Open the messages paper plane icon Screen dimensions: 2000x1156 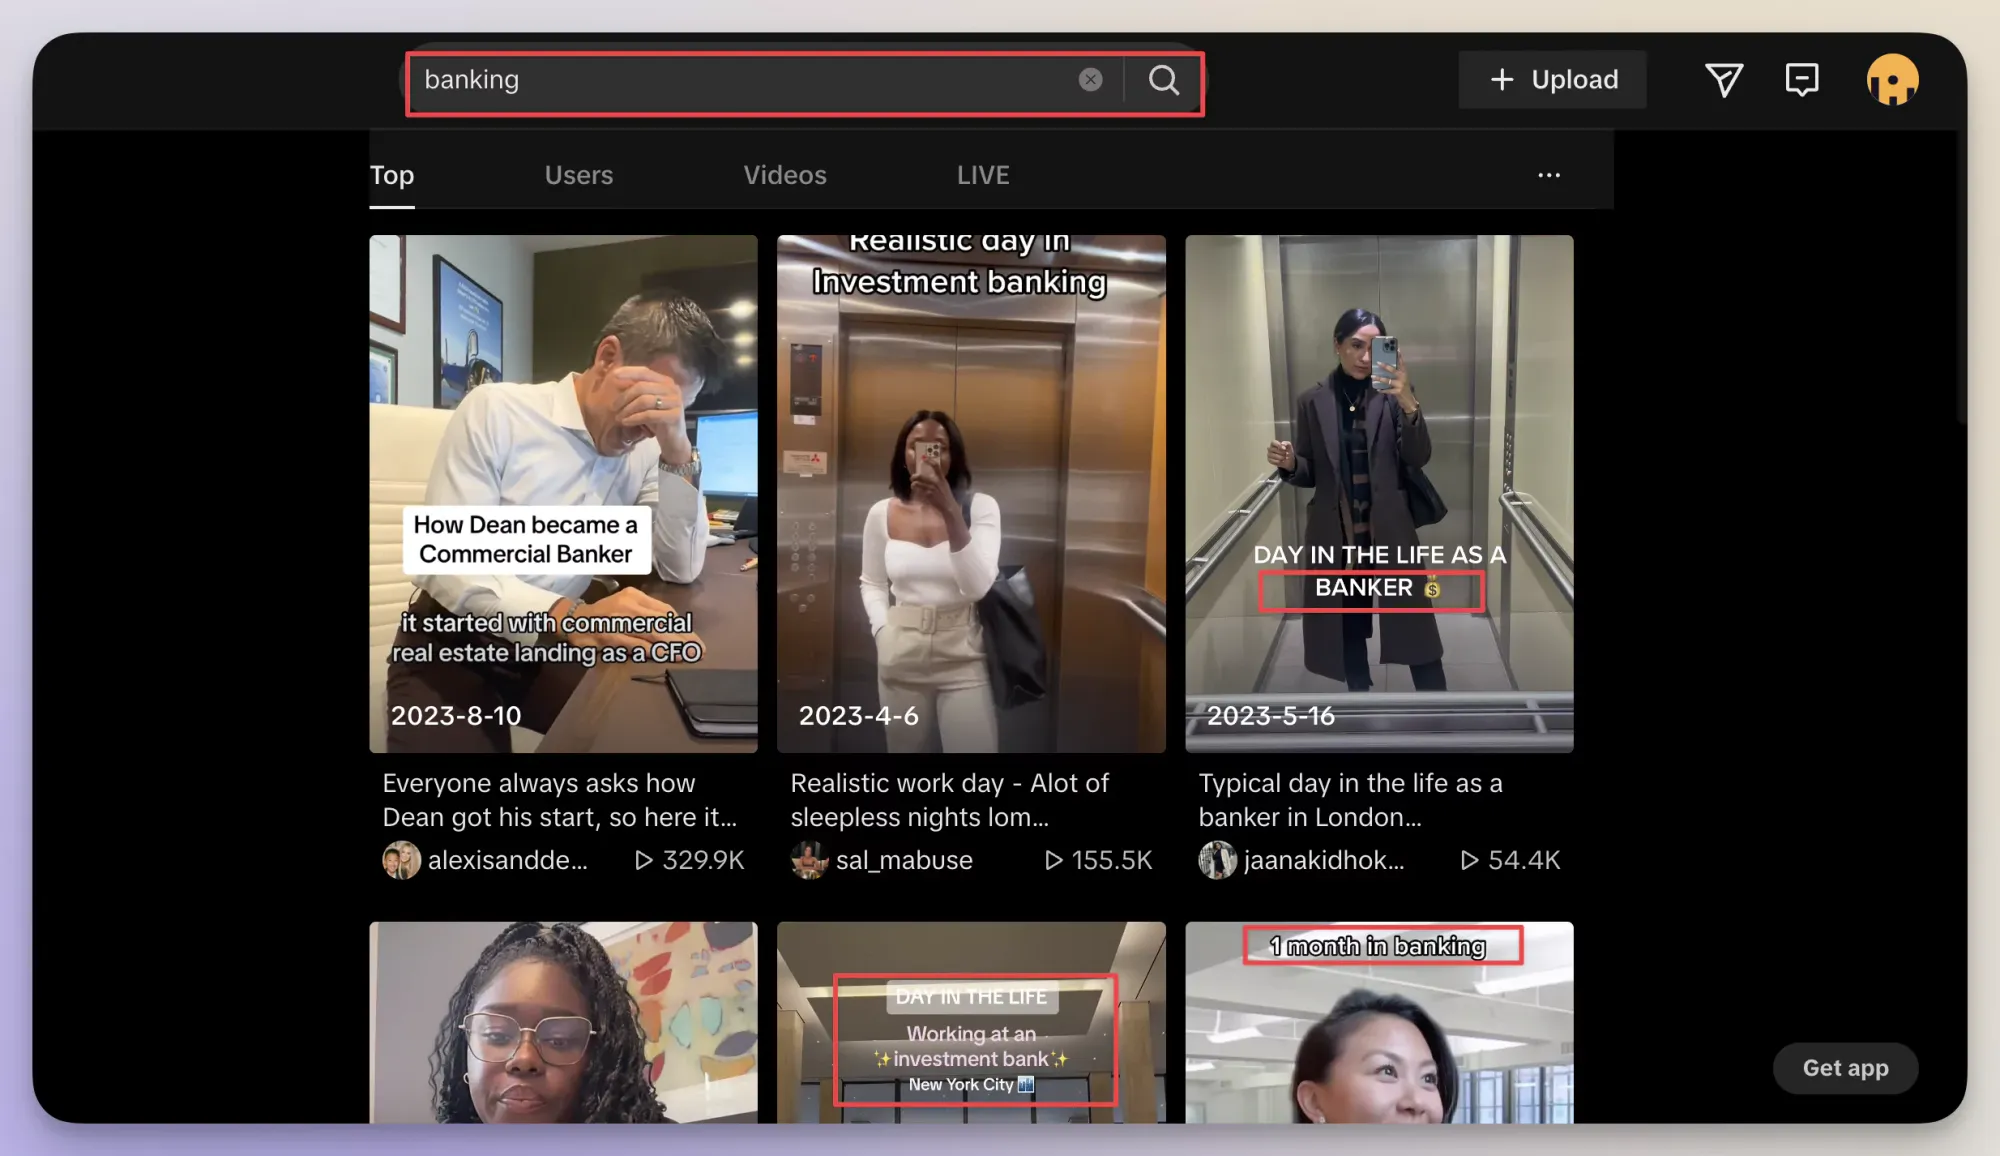[x=1724, y=80]
